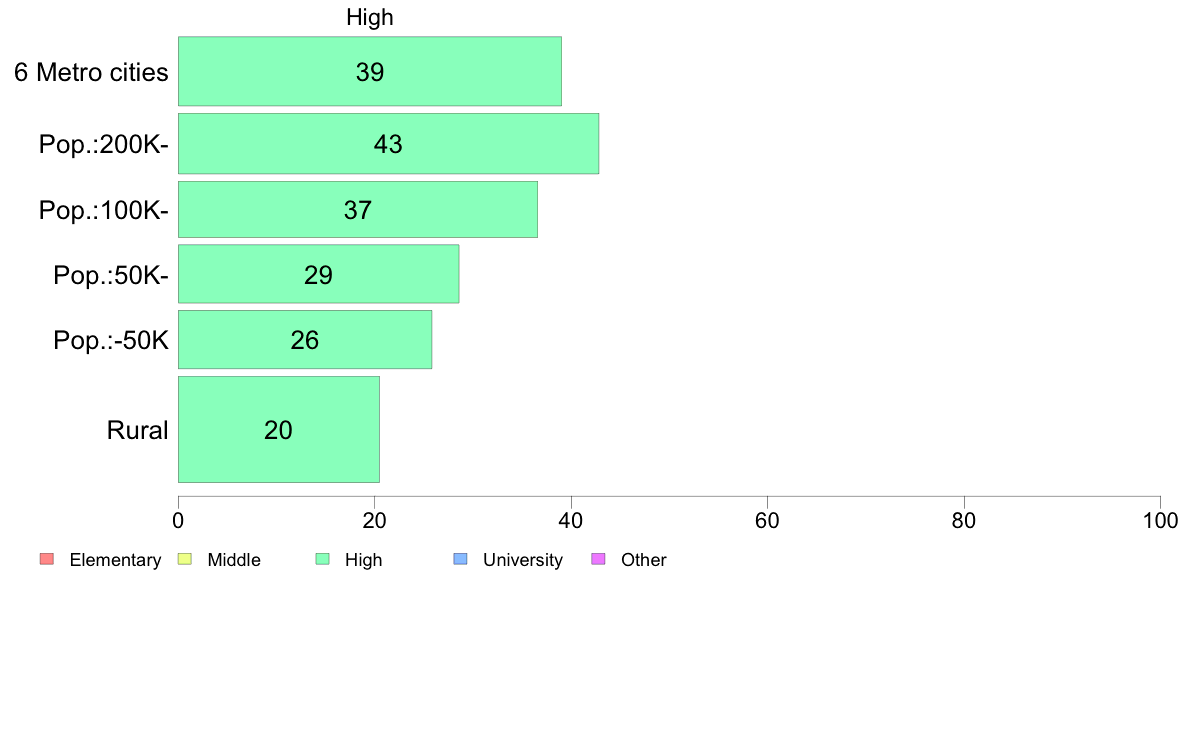Click the Other legend label

(643, 560)
